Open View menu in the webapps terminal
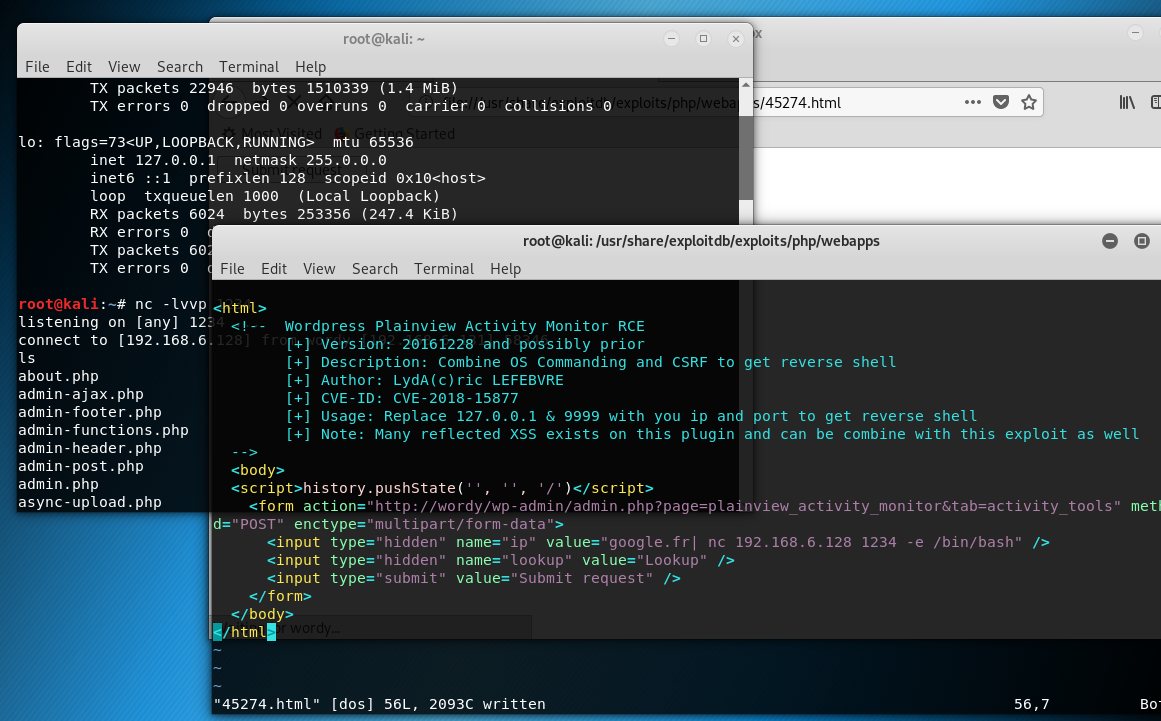 click(x=318, y=269)
